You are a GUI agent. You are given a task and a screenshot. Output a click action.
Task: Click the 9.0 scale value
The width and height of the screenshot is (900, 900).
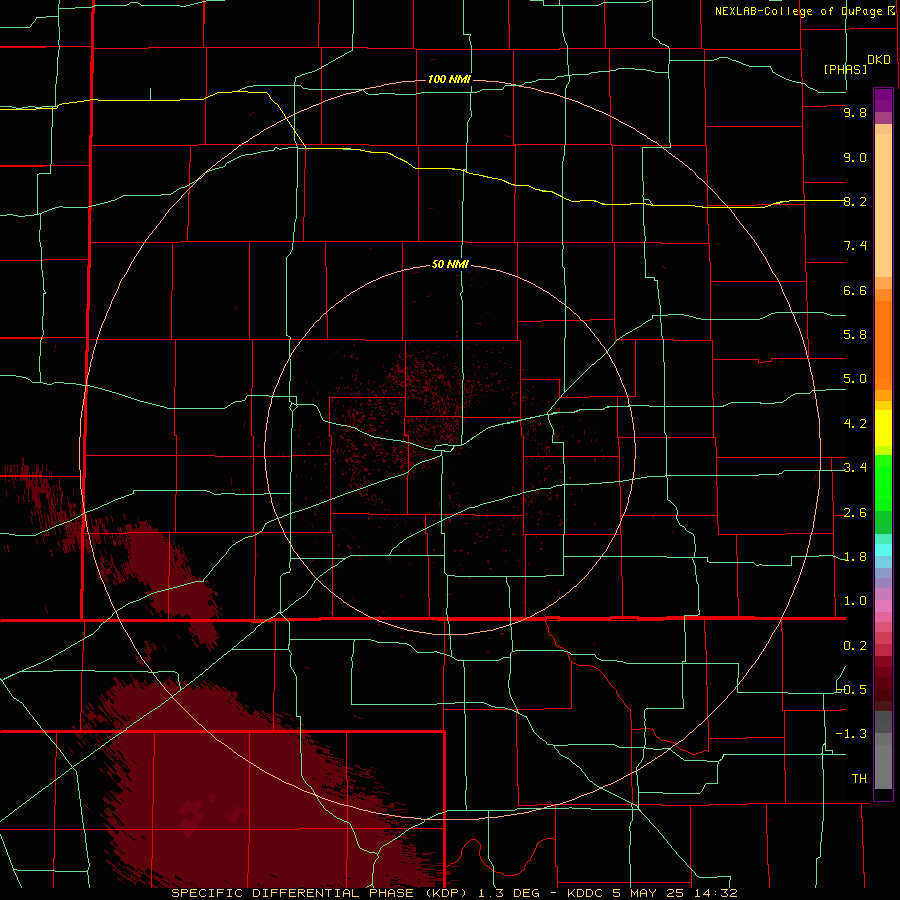tap(855, 157)
